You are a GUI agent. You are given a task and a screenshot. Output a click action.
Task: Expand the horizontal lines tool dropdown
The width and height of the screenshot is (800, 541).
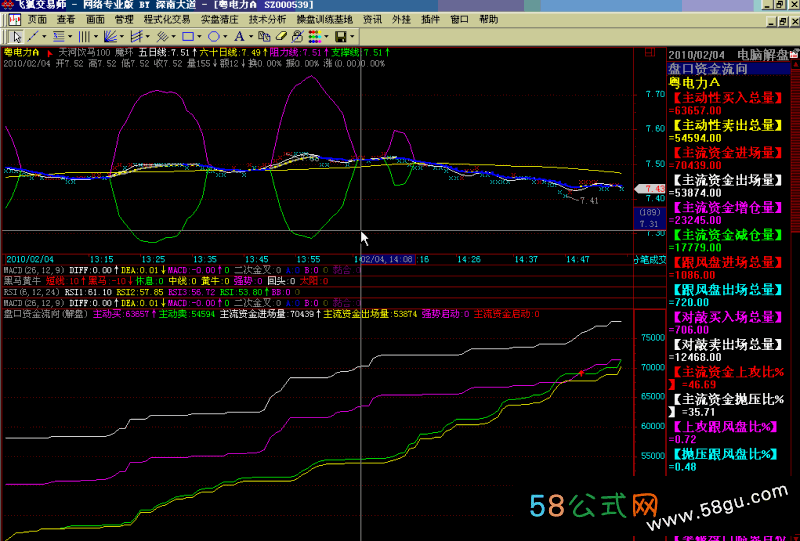[x=70, y=37]
